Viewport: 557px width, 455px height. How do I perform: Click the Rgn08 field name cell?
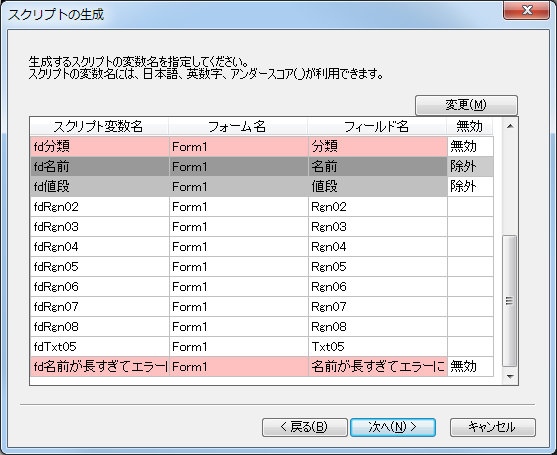pos(378,327)
